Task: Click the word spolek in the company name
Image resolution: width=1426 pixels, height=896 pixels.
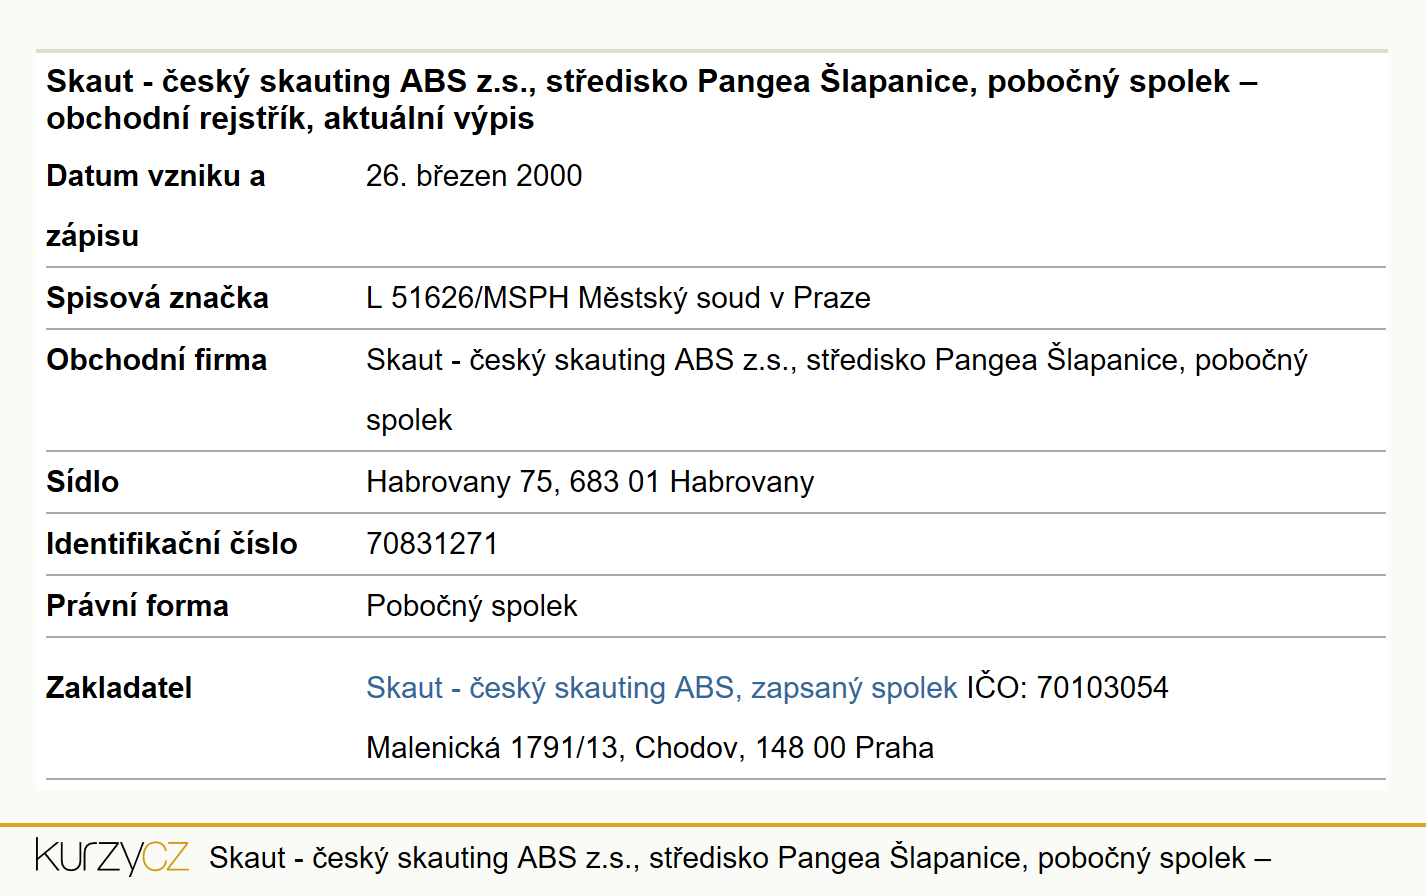Action: pyautogui.click(x=409, y=420)
